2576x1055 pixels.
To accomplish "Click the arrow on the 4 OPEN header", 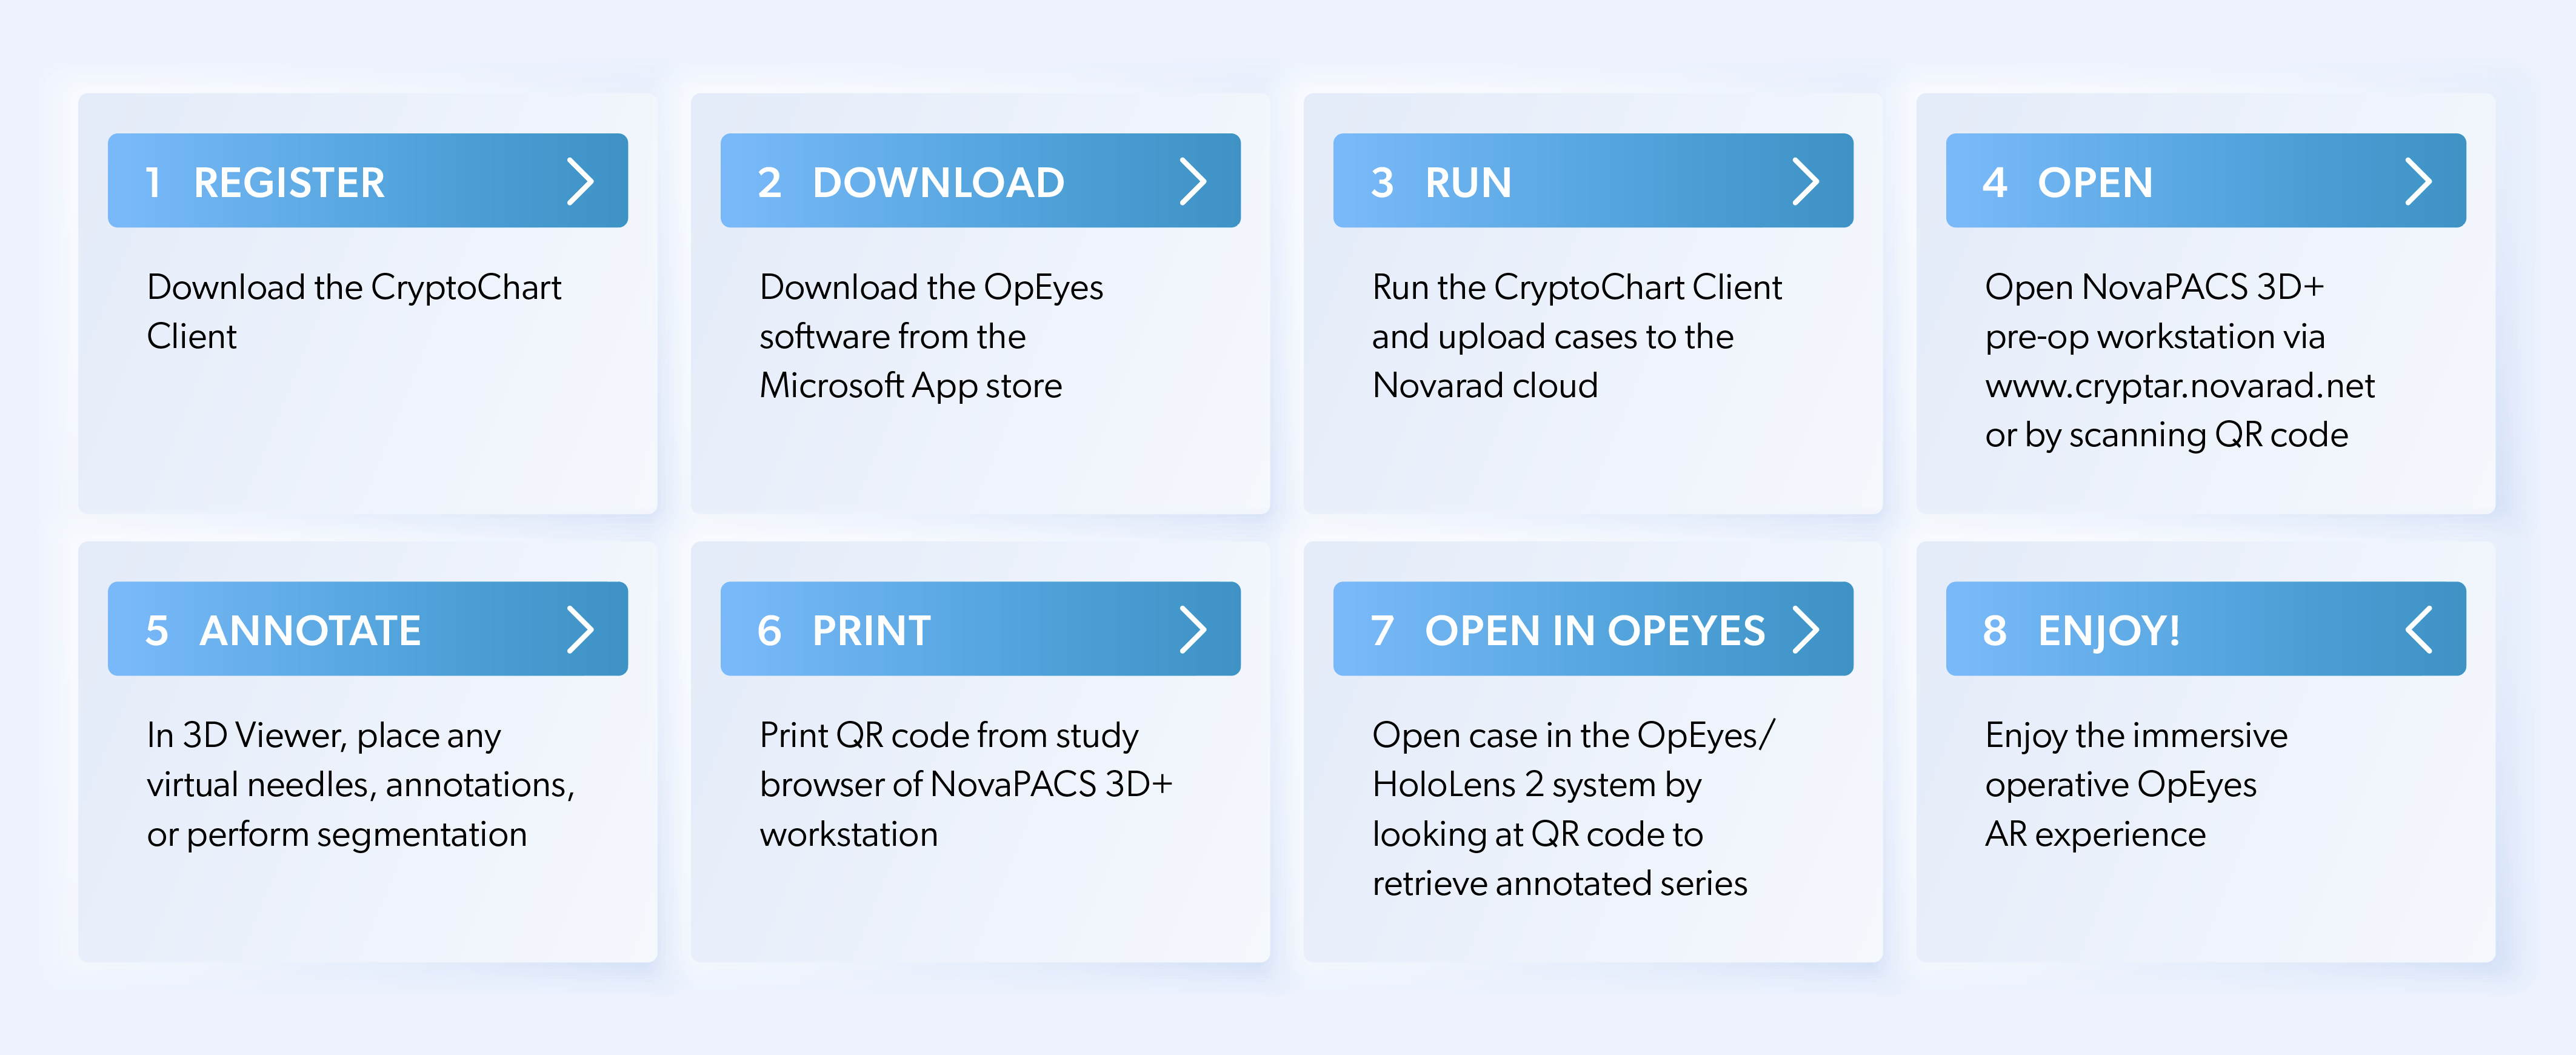I will coord(2419,181).
